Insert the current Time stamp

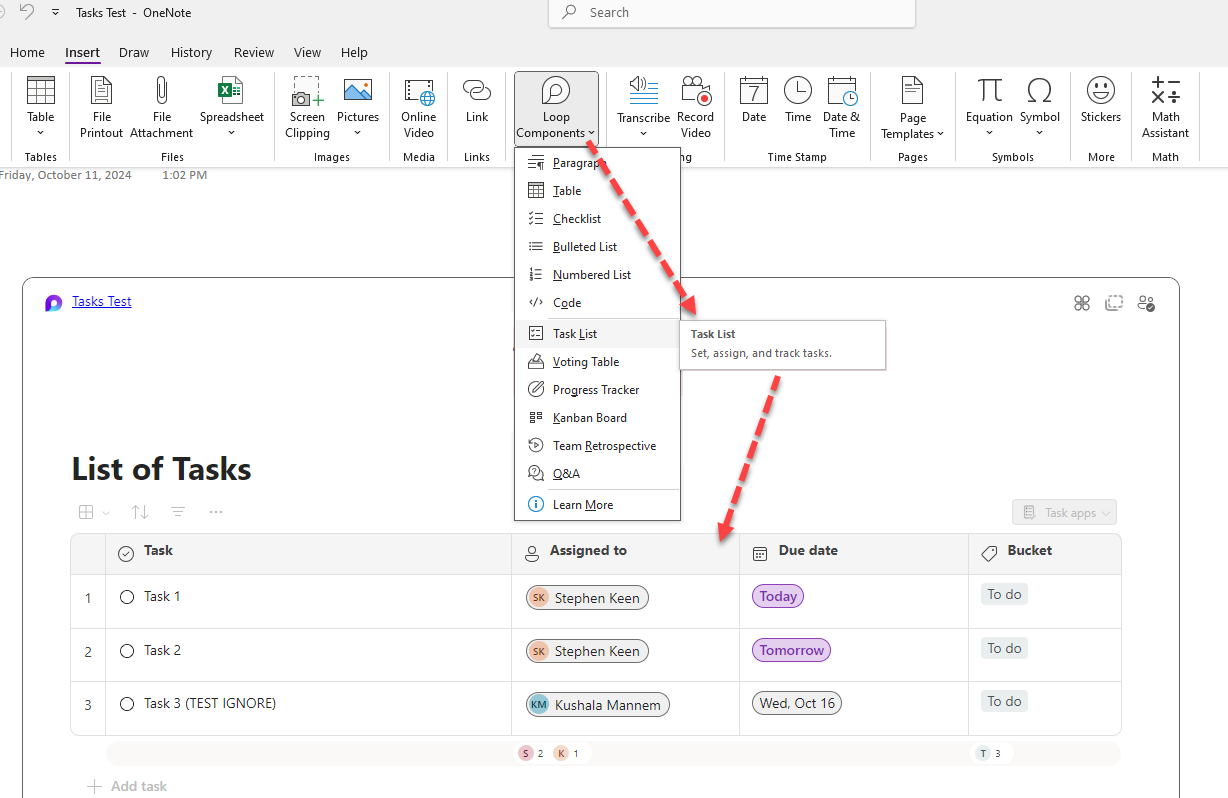click(x=798, y=100)
